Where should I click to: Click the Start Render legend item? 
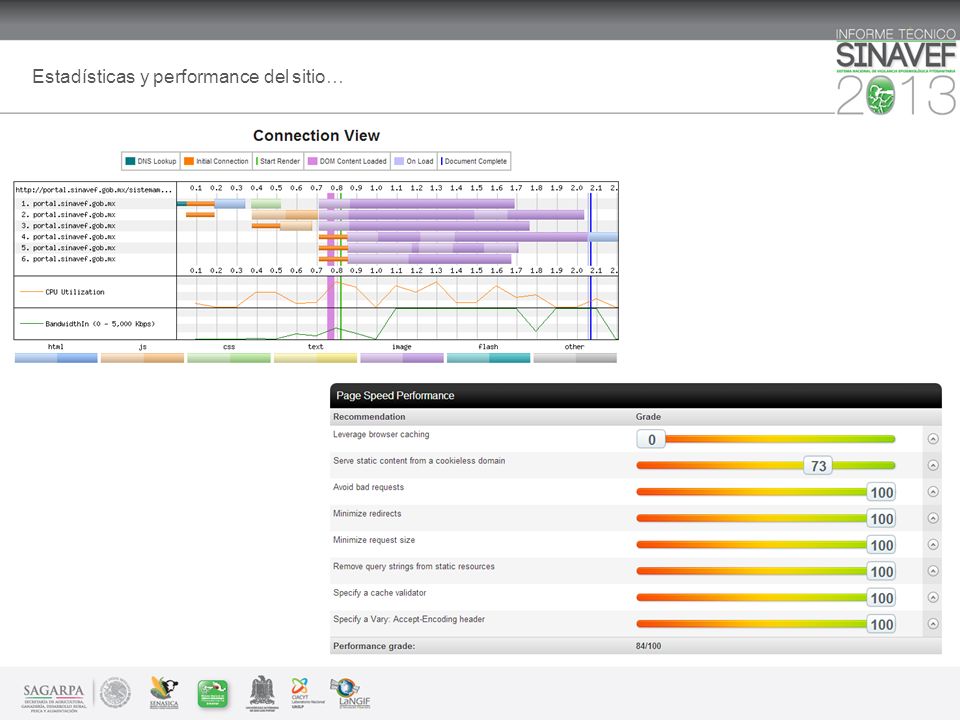(x=279, y=161)
